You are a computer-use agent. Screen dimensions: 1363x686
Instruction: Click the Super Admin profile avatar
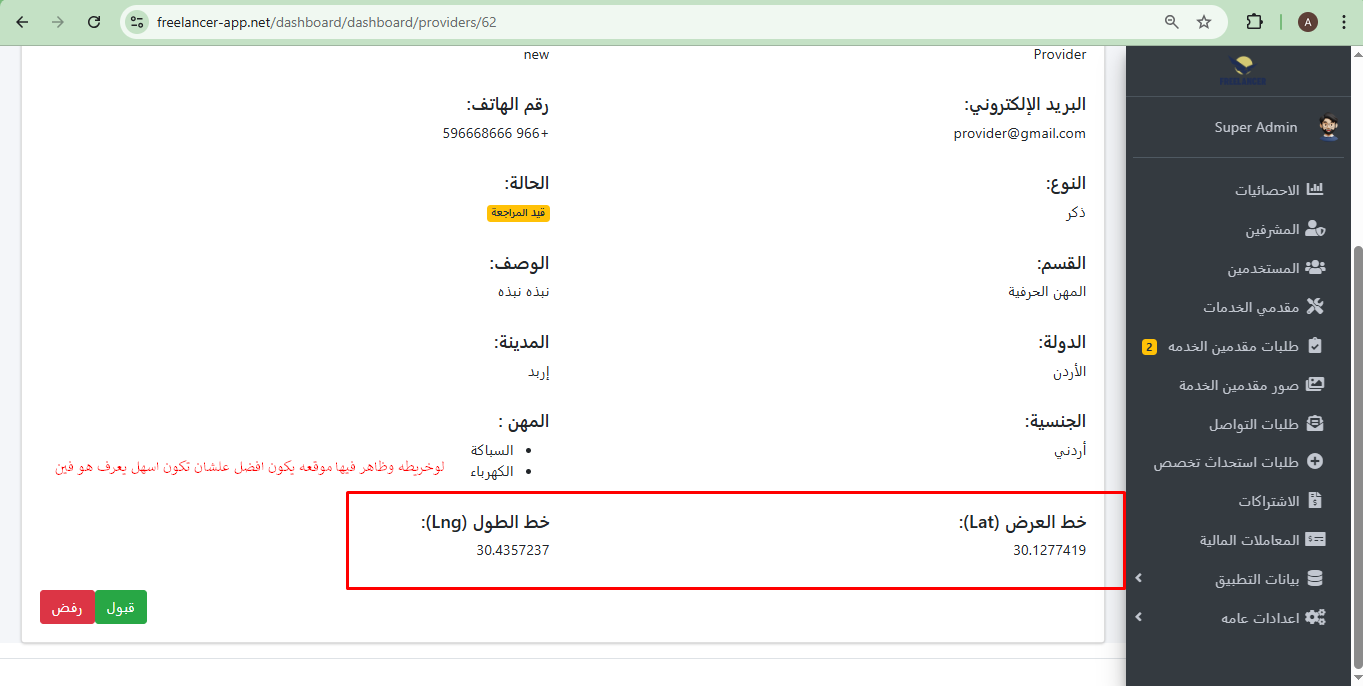(x=1328, y=127)
